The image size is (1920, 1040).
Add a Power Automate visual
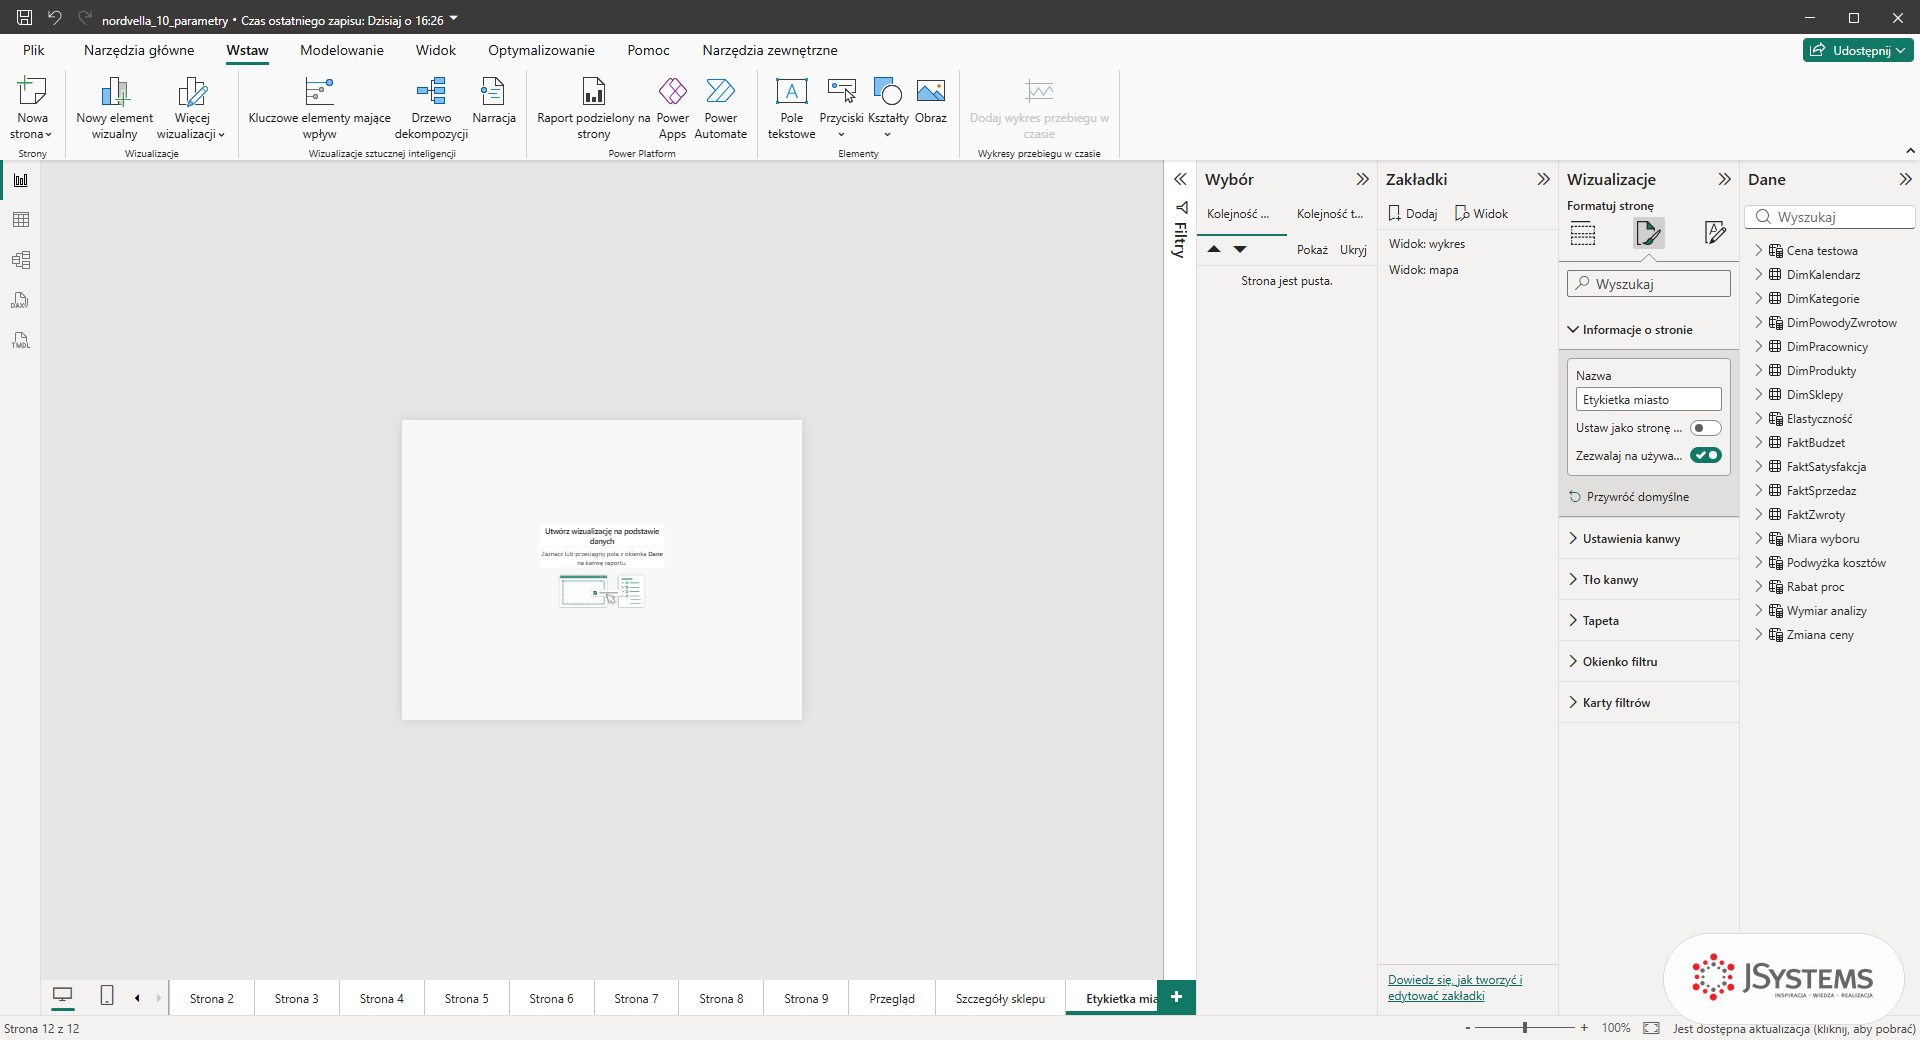tap(720, 109)
